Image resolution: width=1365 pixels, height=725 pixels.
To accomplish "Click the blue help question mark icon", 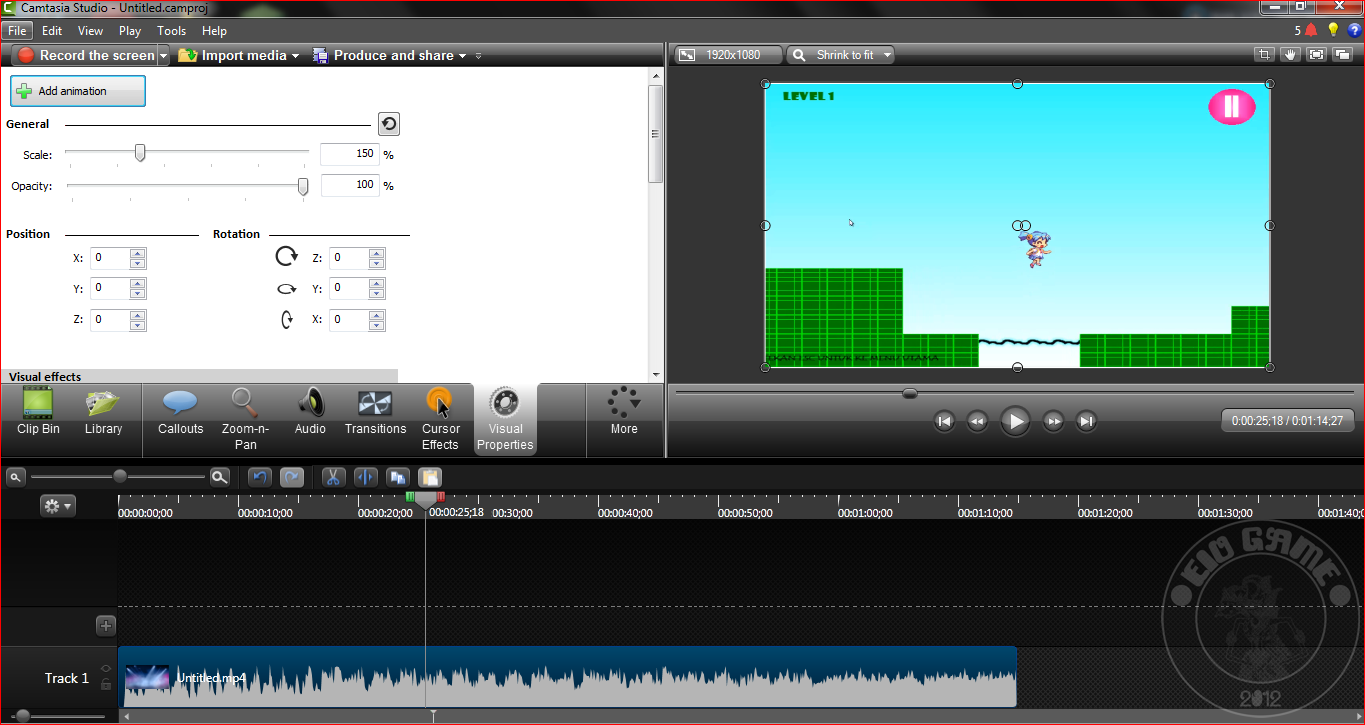I will click(x=1355, y=31).
